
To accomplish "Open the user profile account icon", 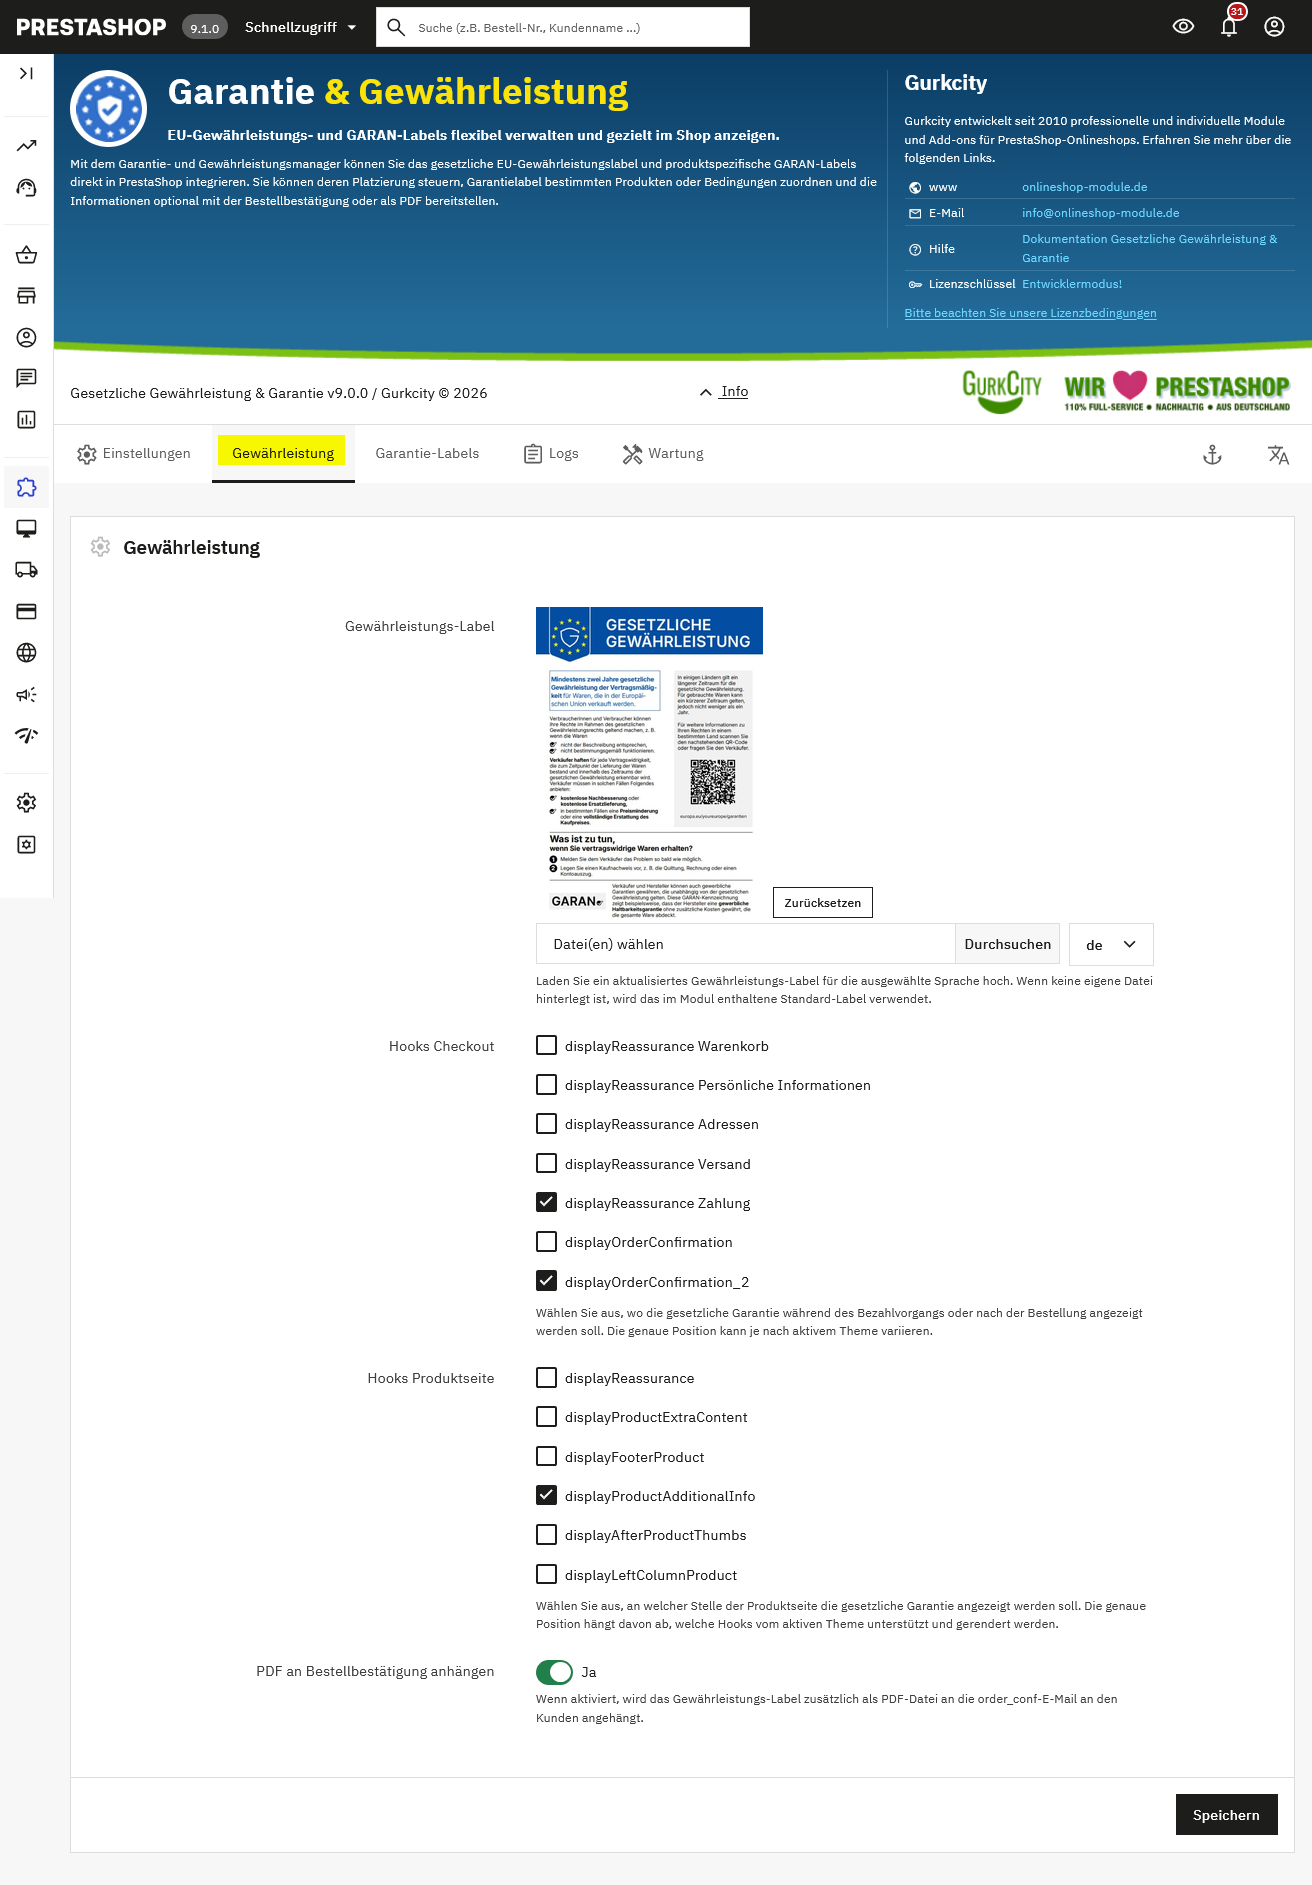I will [x=1274, y=27].
